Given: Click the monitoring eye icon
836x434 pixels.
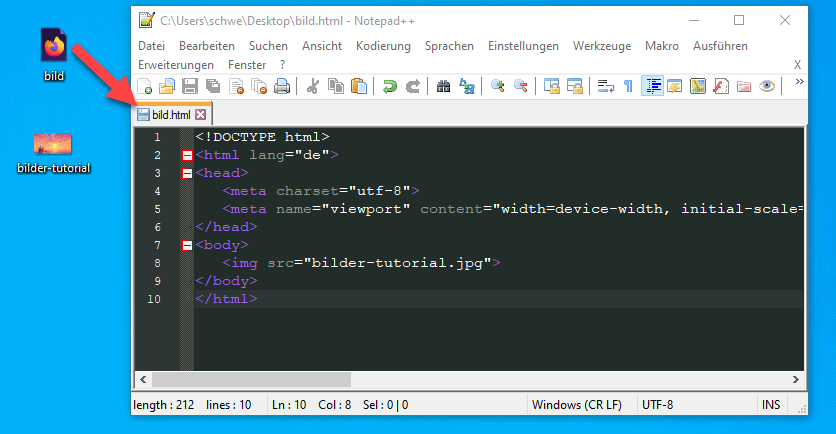Looking at the screenshot, I should point(767,86).
